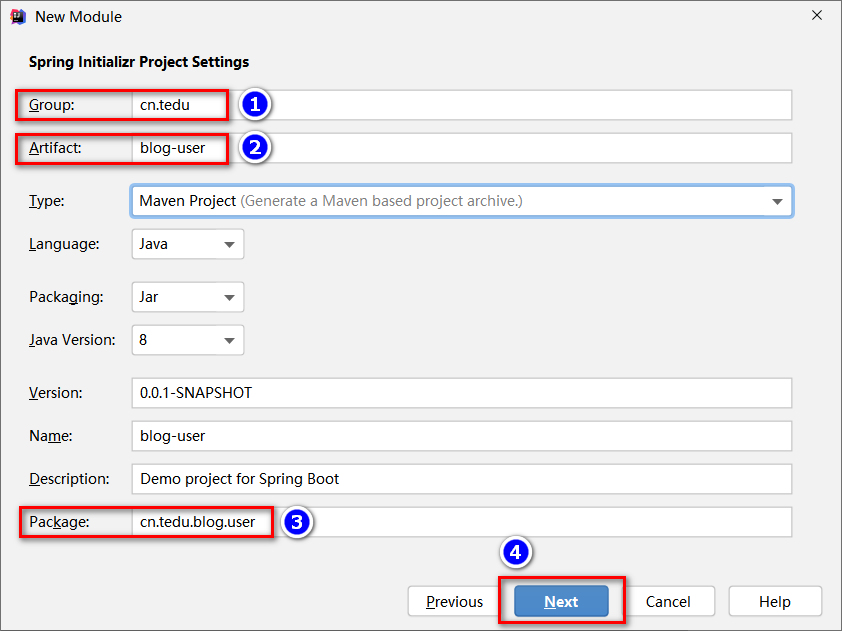Click the Language label
Image resolution: width=842 pixels, height=631 pixels.
pyautogui.click(x=64, y=244)
